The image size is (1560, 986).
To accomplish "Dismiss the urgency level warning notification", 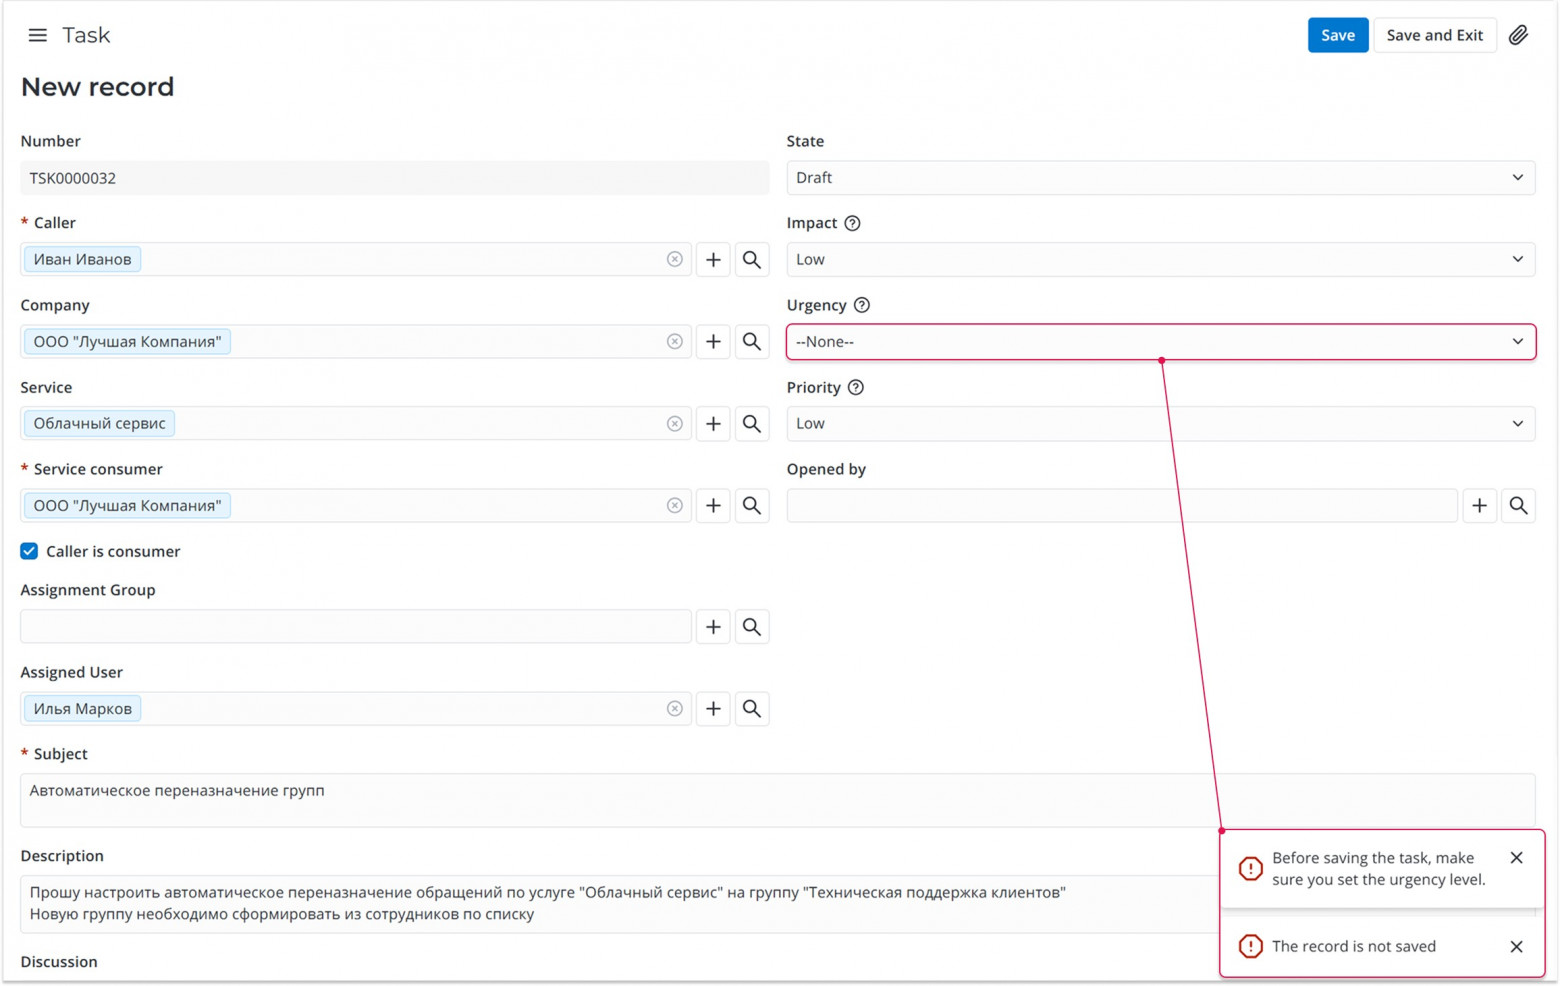I will 1516,858.
